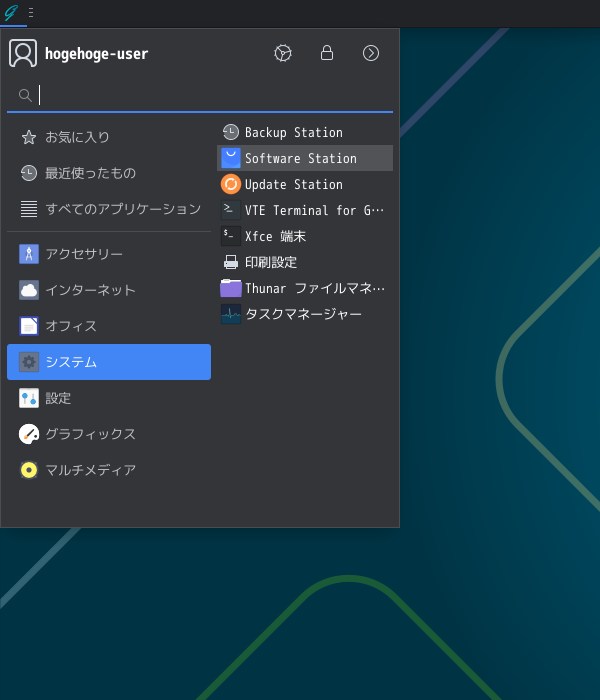Select インターネット category
This screenshot has width=600, height=700.
tap(109, 290)
